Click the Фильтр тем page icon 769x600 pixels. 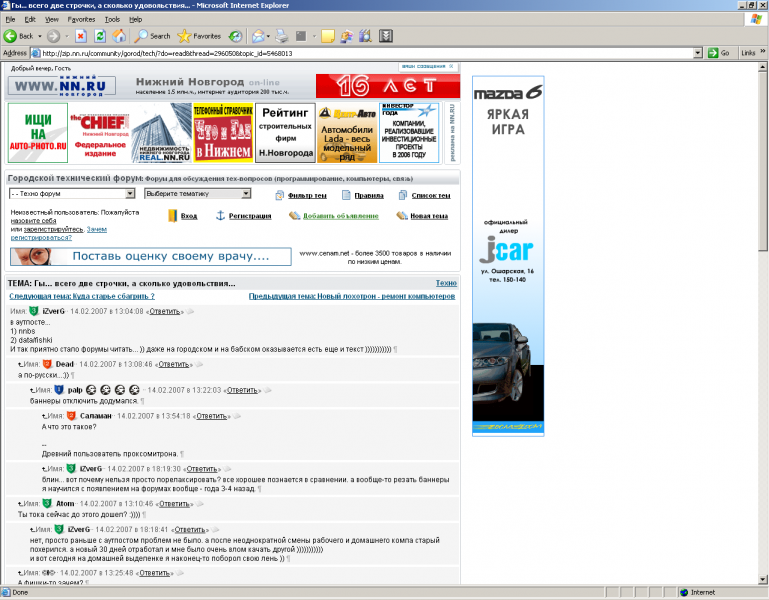click(x=279, y=195)
